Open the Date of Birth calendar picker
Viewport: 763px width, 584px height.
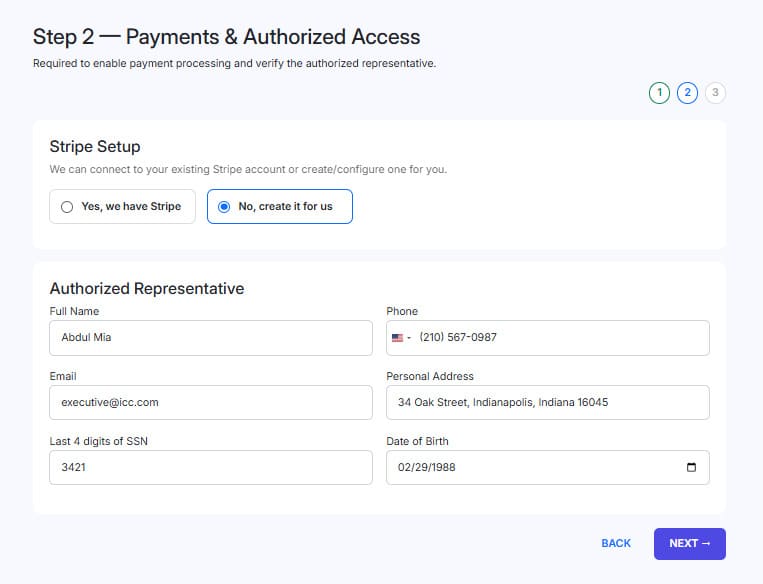pyautogui.click(x=691, y=467)
